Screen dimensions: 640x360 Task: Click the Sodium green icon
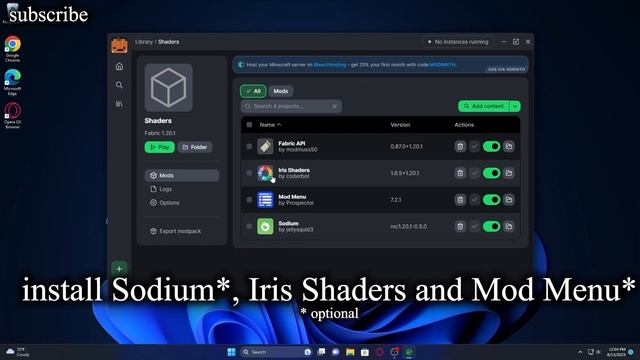tap(265, 226)
